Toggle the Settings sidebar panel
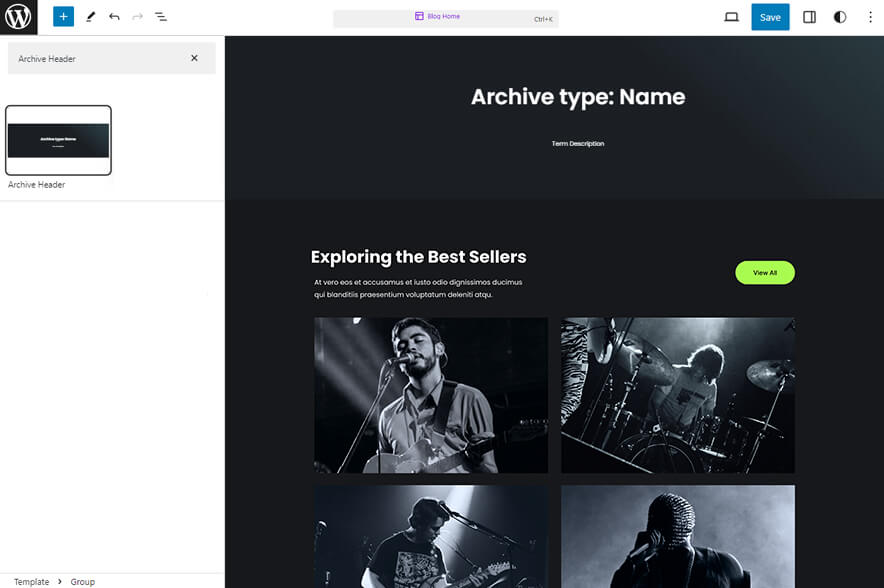 coord(808,16)
